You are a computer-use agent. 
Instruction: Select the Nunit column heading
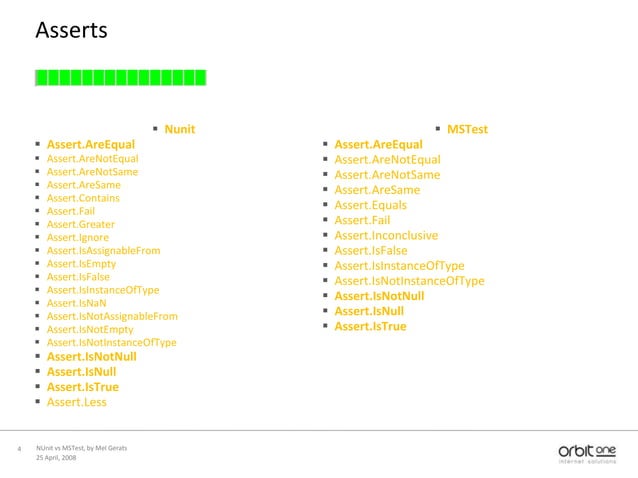click(179, 129)
